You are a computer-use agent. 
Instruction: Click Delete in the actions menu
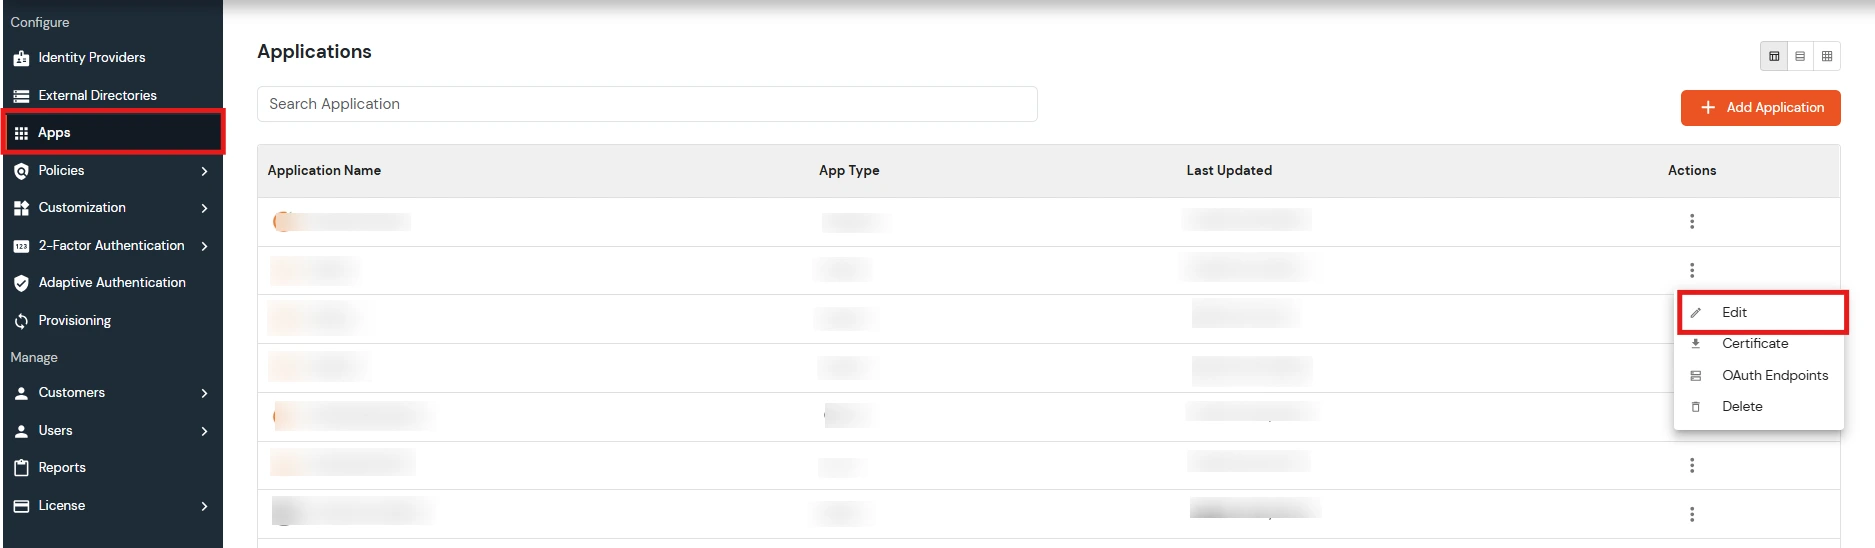(x=1741, y=406)
